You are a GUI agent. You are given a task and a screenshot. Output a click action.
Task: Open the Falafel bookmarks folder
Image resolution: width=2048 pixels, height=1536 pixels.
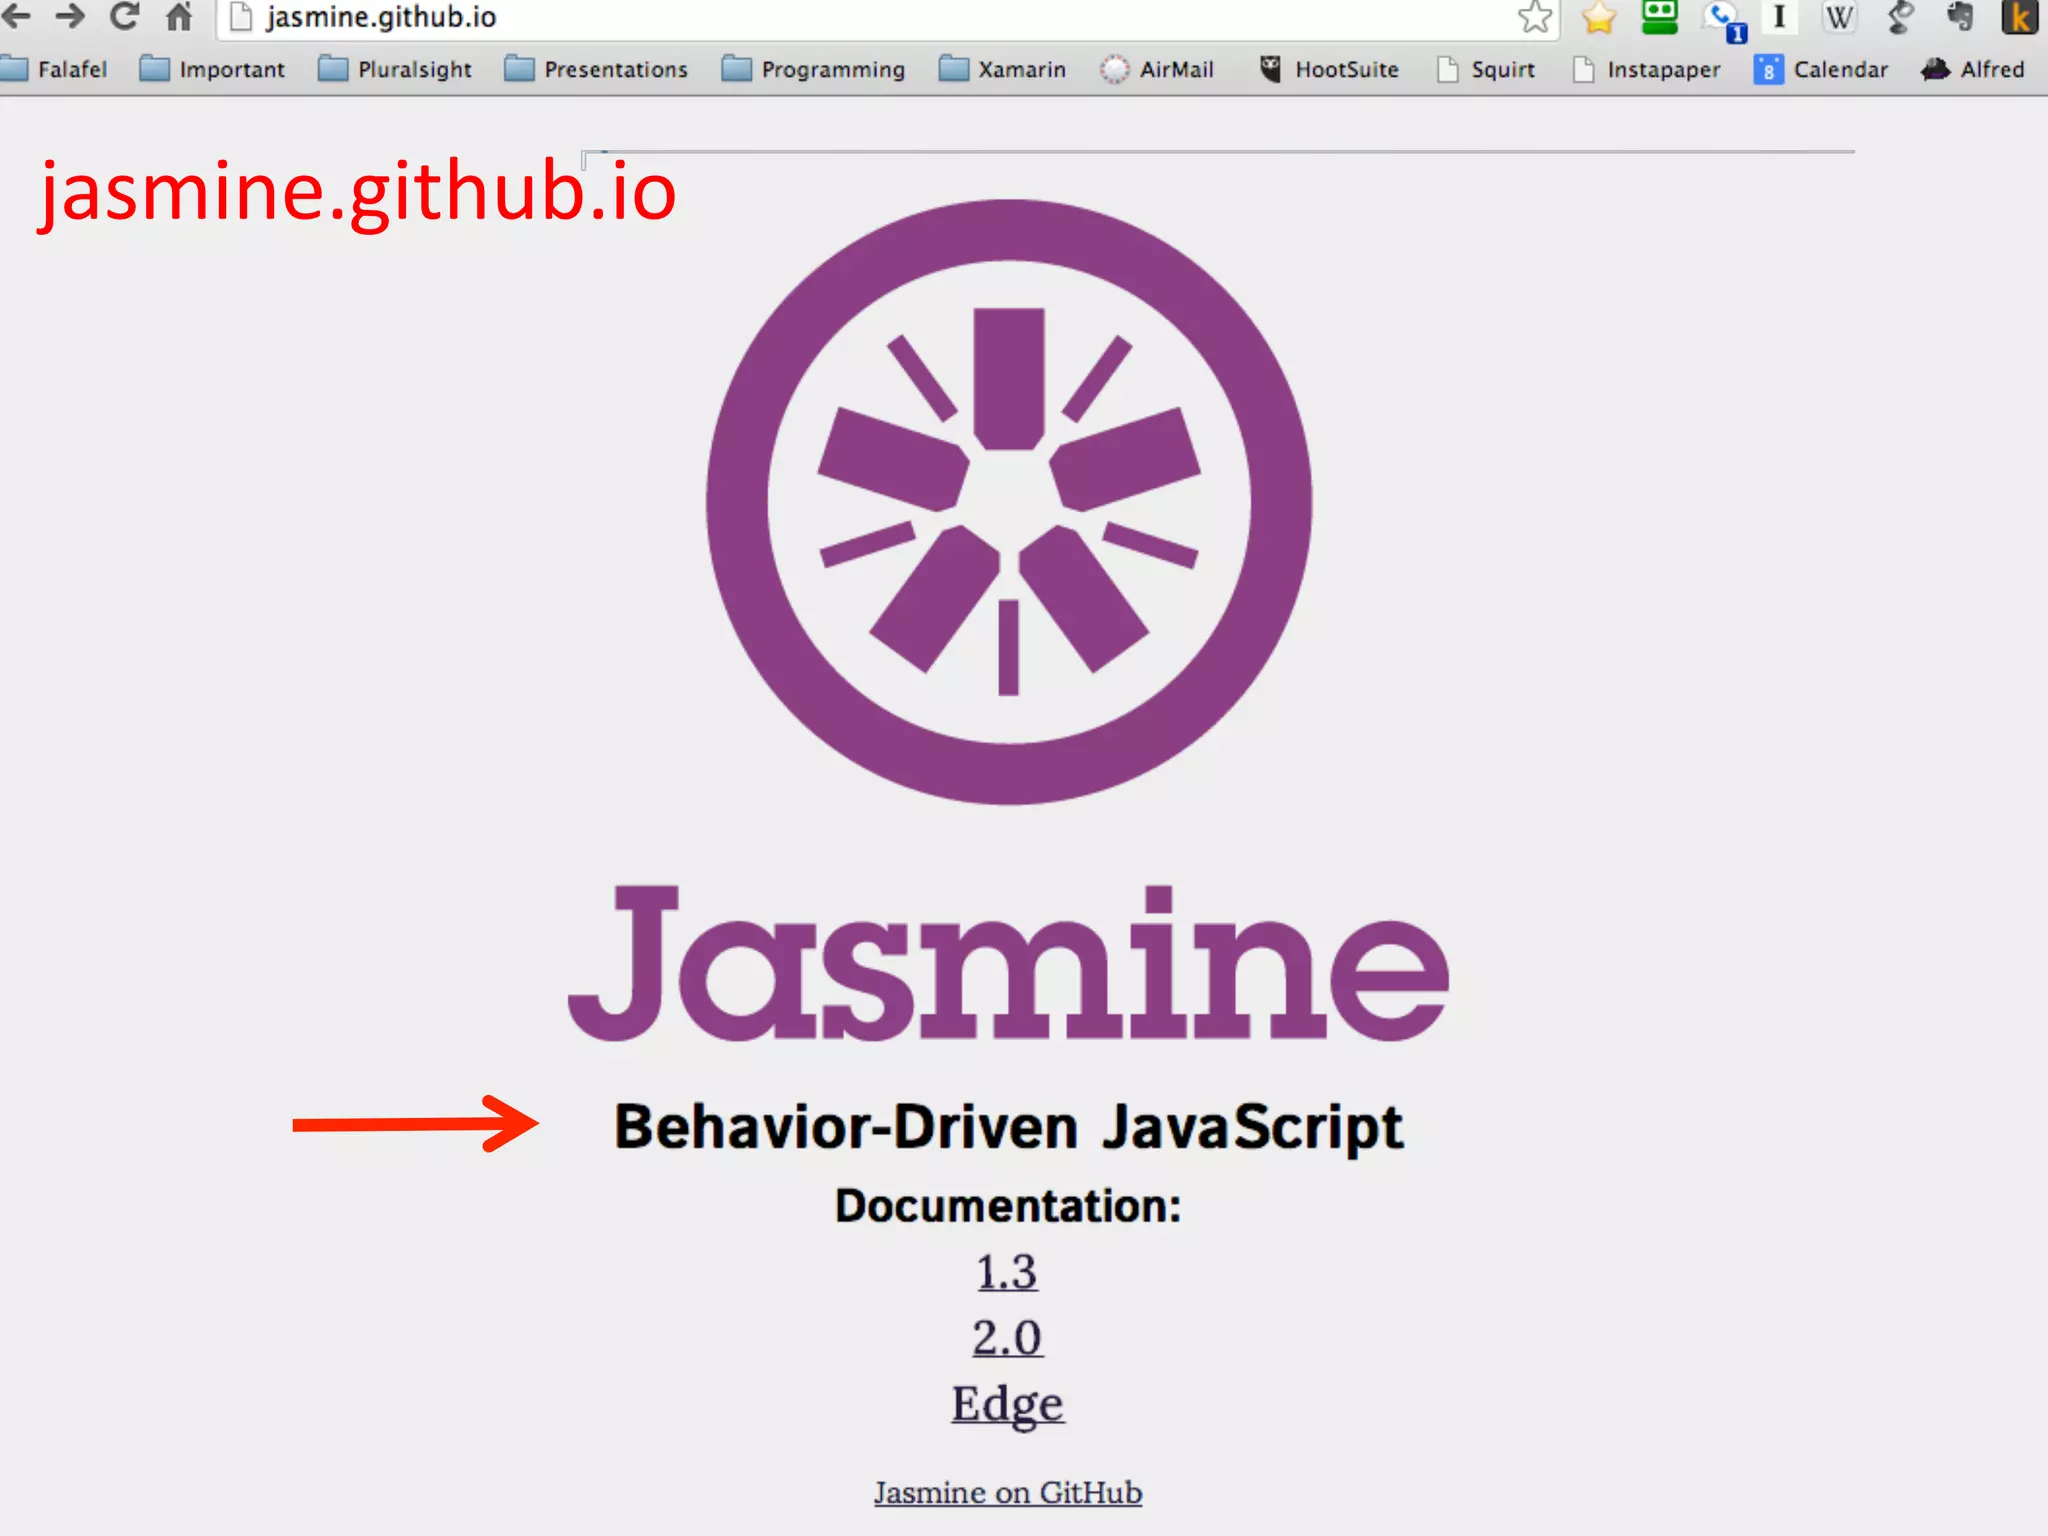pos(54,69)
